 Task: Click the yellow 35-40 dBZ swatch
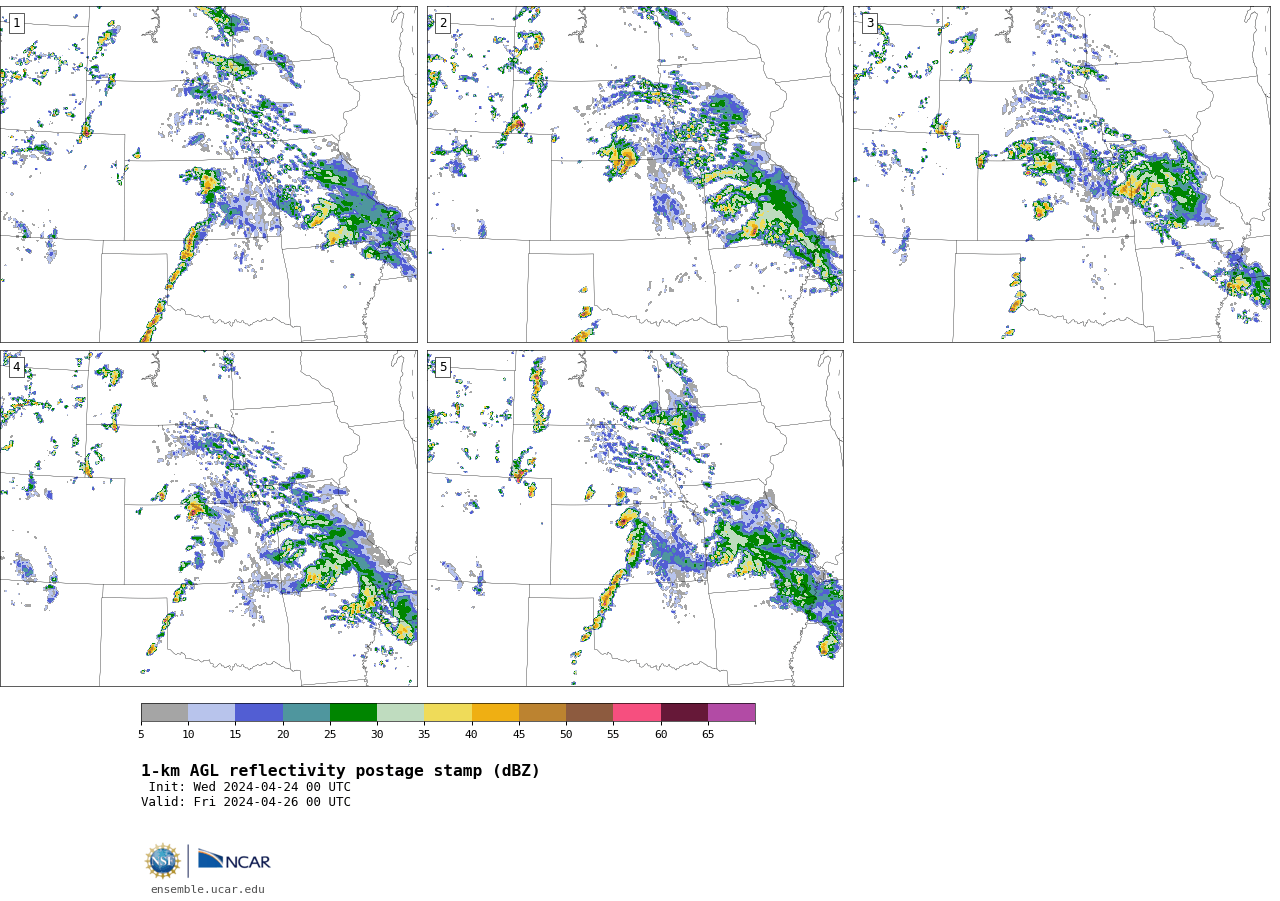(448, 712)
